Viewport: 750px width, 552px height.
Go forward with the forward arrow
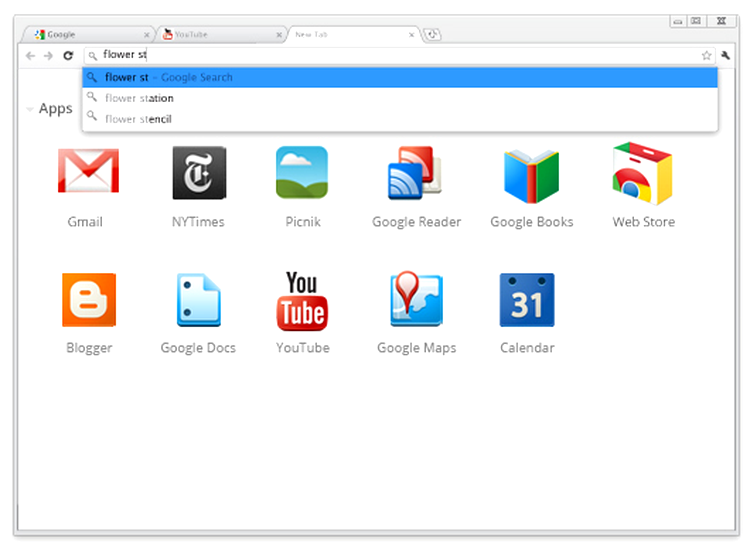(x=48, y=55)
